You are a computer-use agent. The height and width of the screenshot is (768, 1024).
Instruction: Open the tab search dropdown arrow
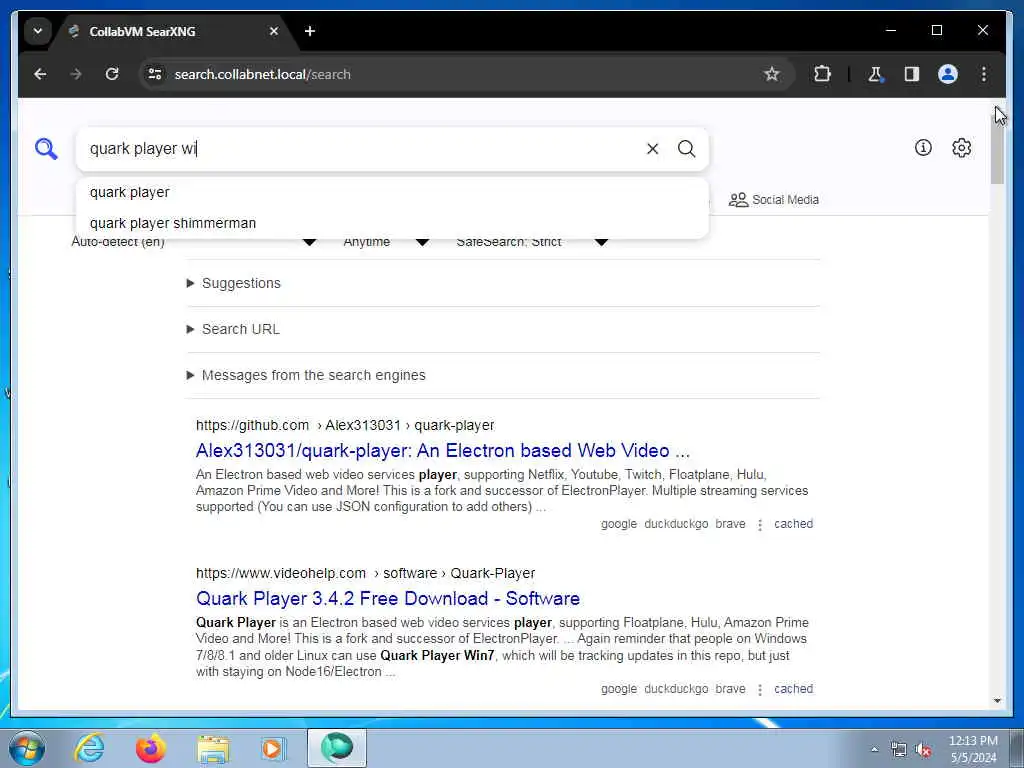38,31
